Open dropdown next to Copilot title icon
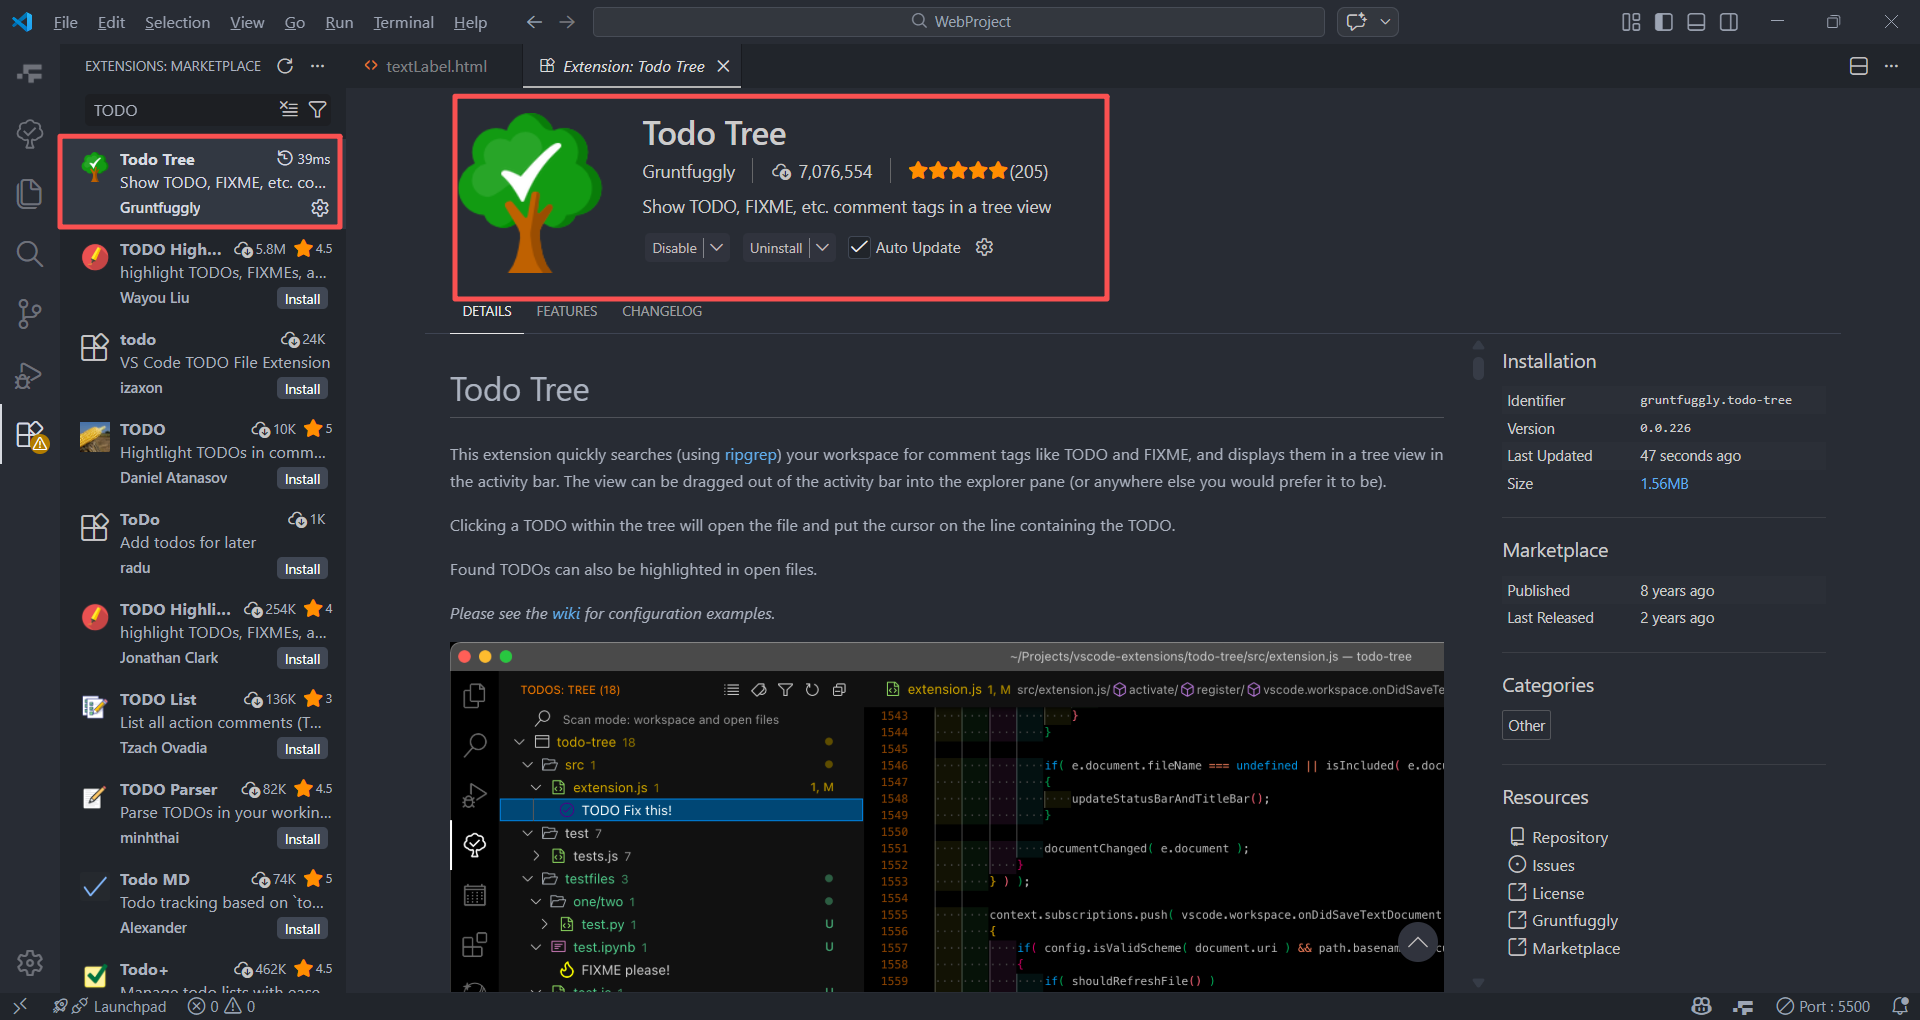 pos(1385,22)
